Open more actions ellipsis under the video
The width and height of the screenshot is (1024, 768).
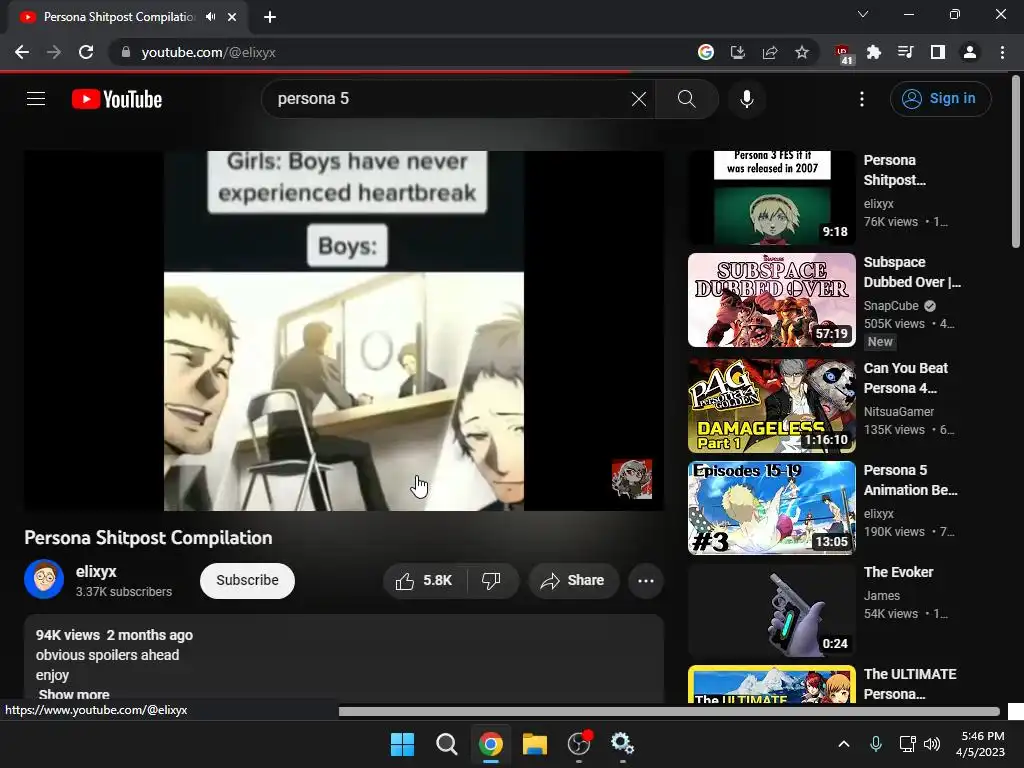click(x=645, y=581)
